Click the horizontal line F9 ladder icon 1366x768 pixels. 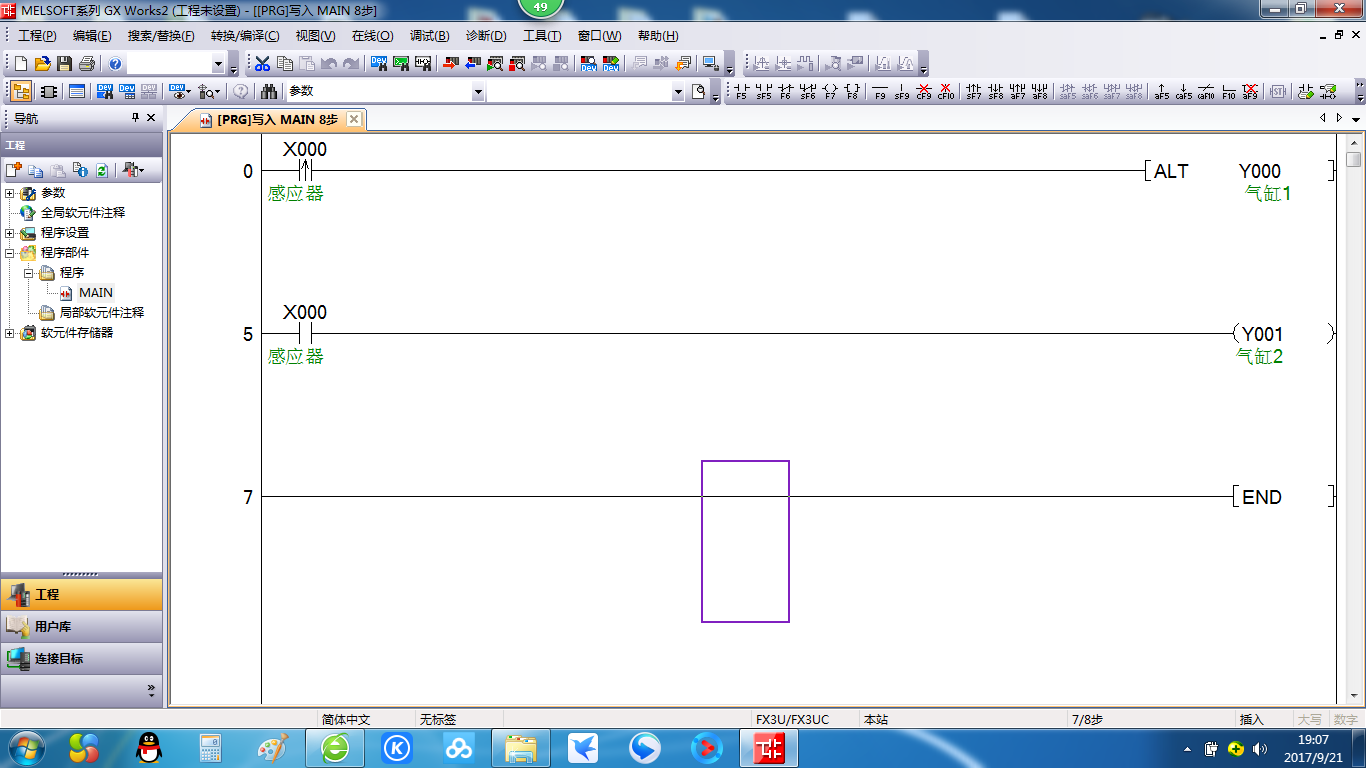(880, 92)
